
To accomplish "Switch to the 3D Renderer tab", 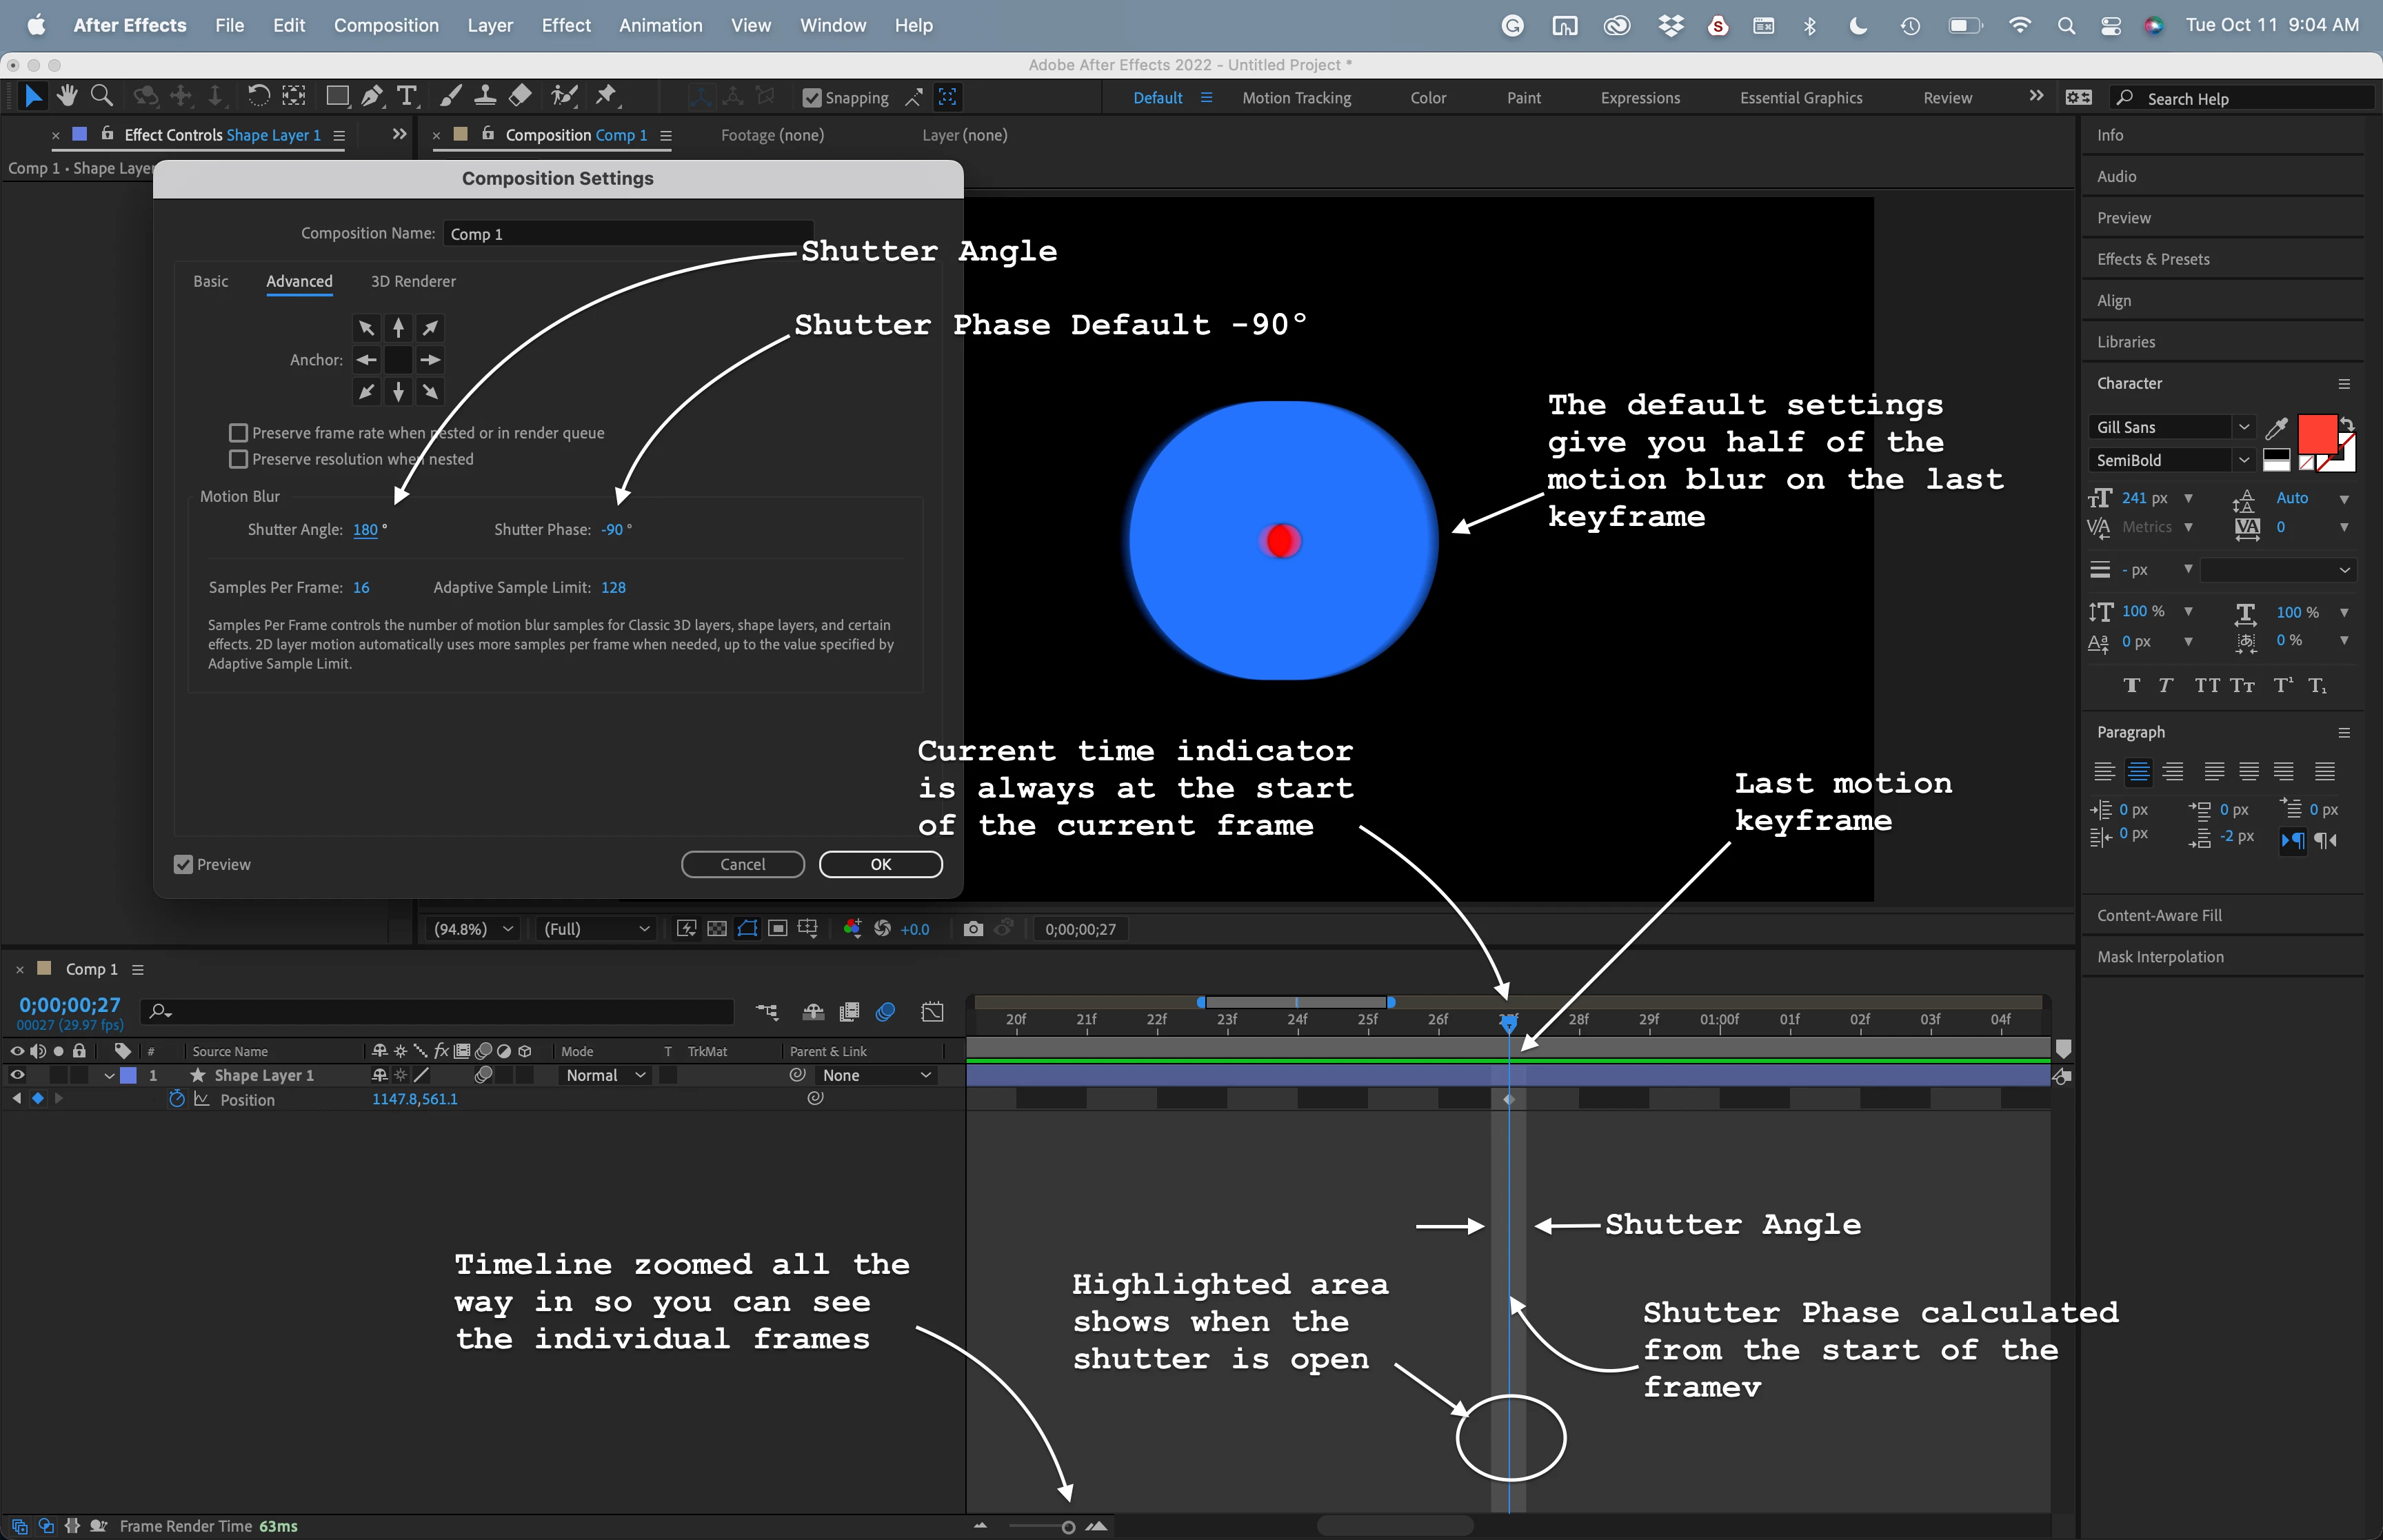I will tap(413, 281).
